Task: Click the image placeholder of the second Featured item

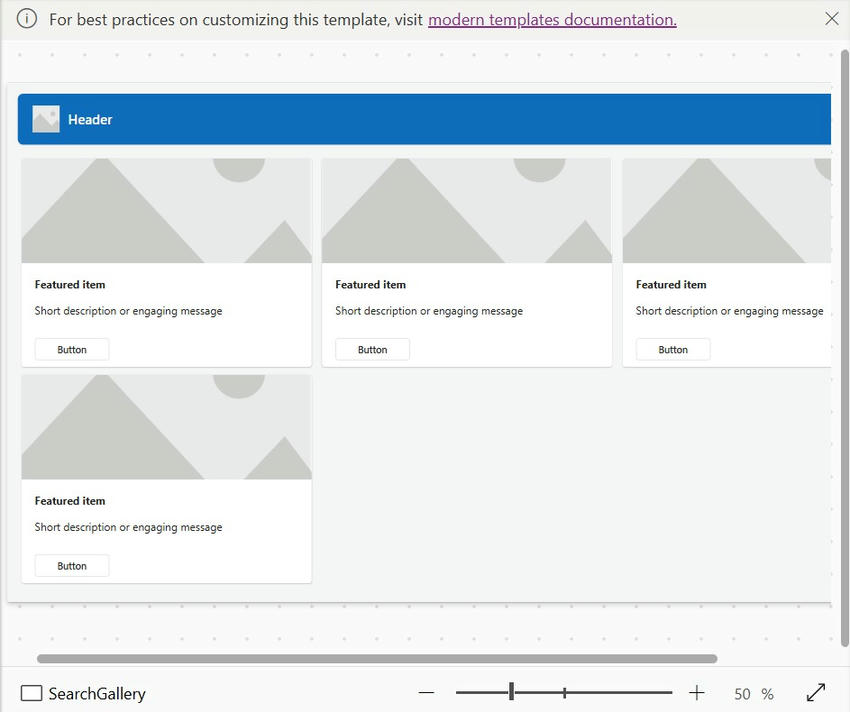Action: 466,209
